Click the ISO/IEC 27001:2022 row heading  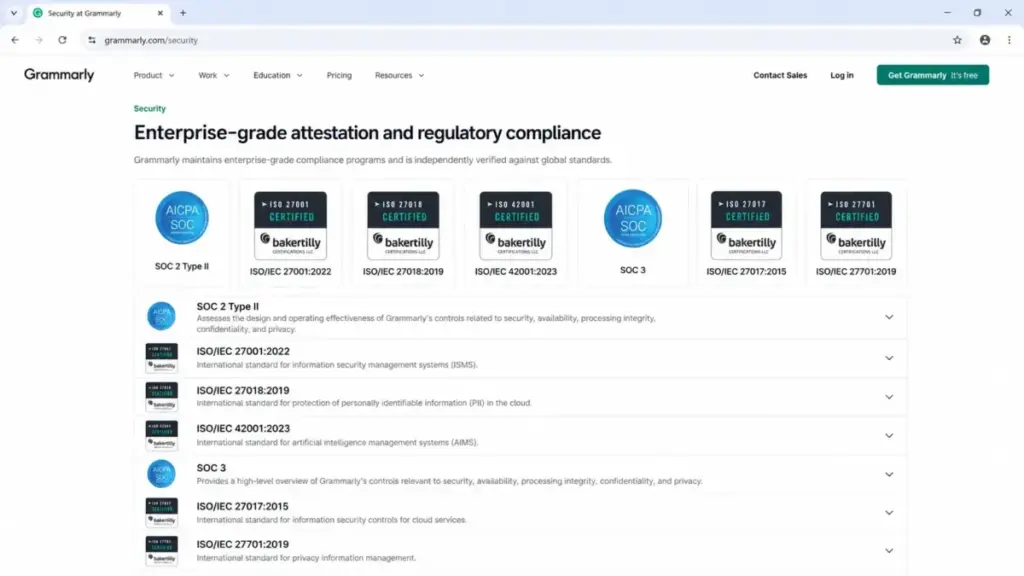[x=243, y=351]
